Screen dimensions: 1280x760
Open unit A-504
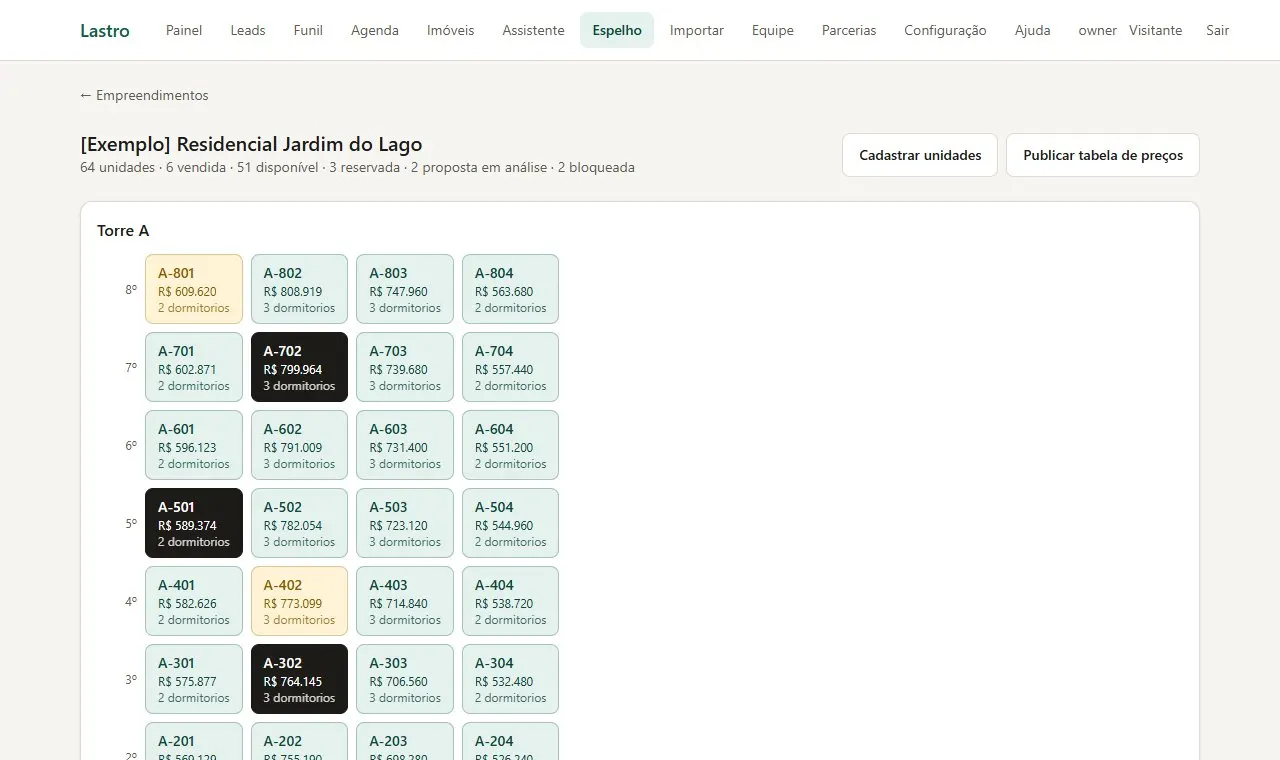(x=510, y=523)
